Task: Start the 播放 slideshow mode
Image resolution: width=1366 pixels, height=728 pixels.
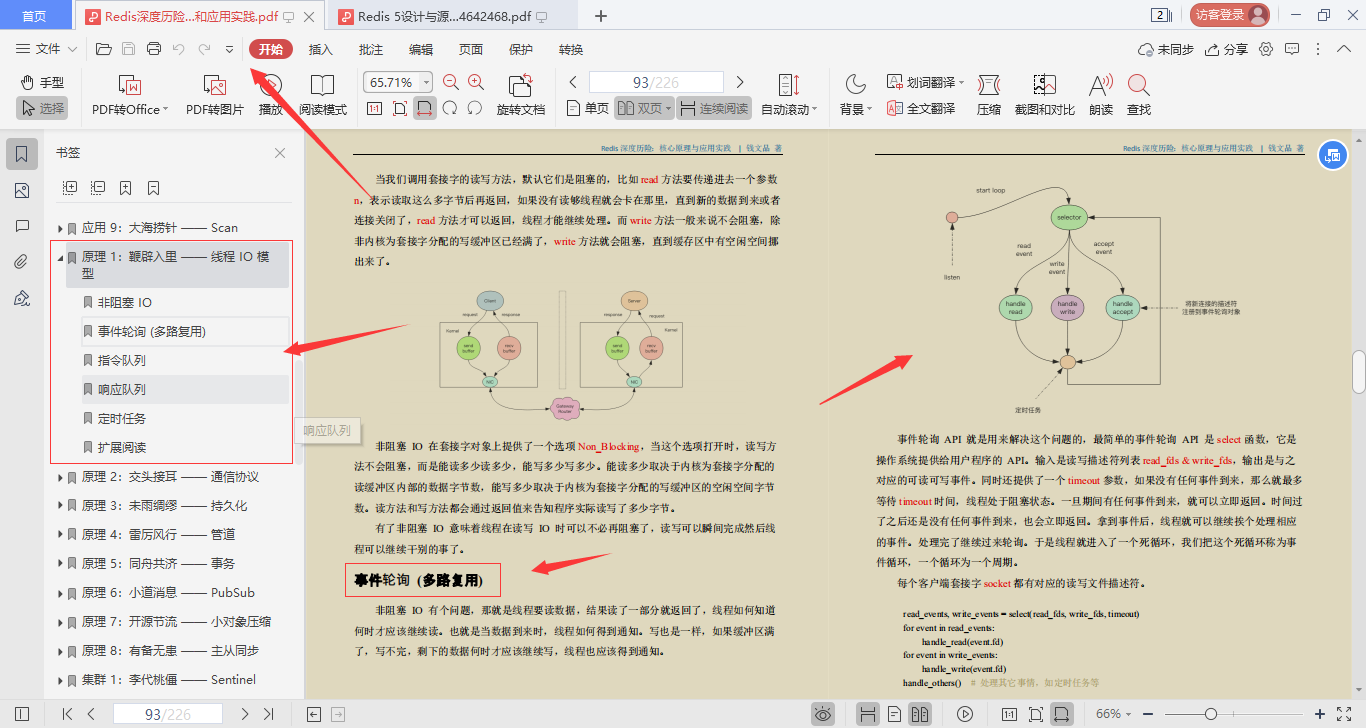Action: 270,95
